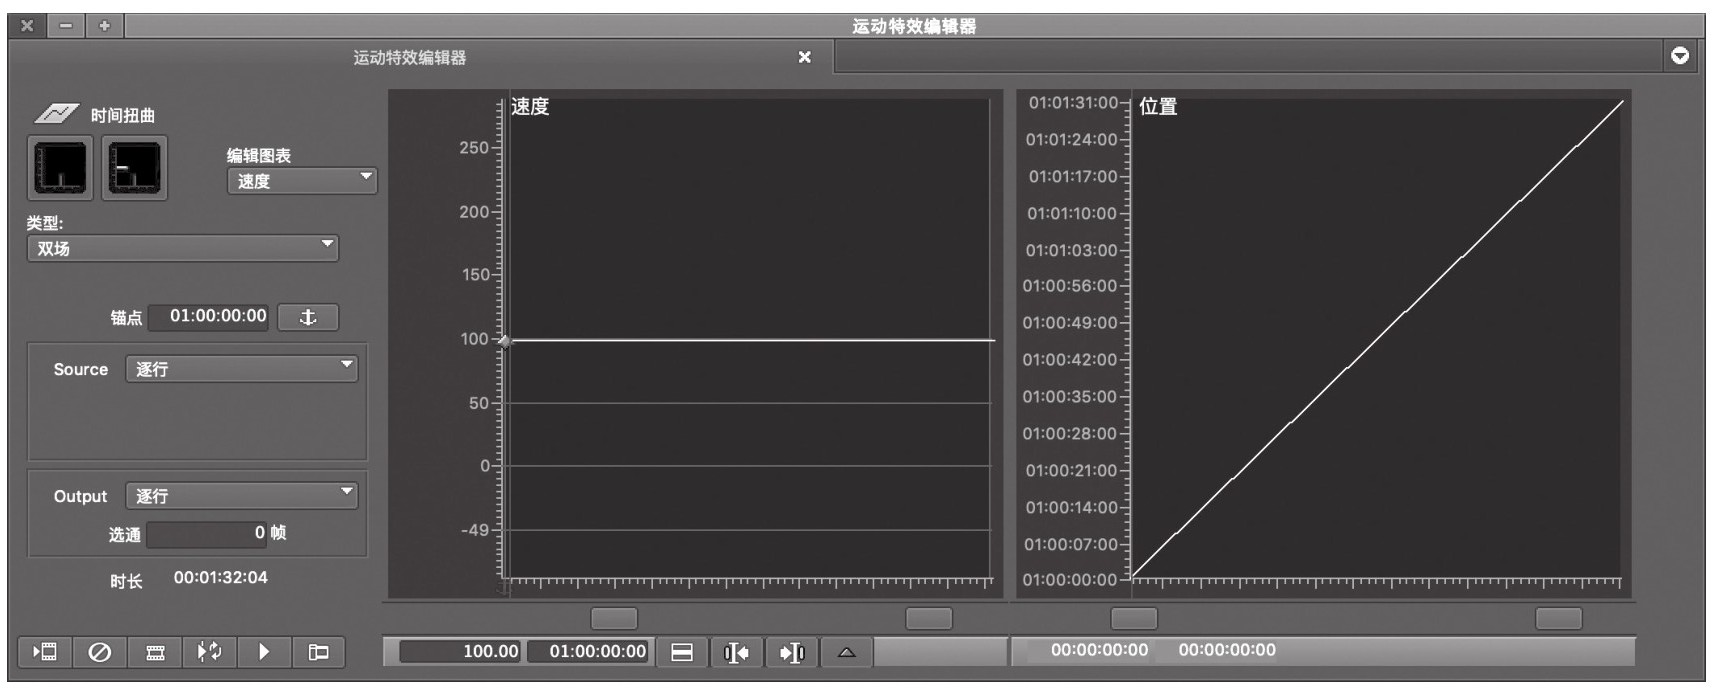Open the 类型 dropdown showing 双场
Viewport: 1719px width, 693px height.
click(x=182, y=248)
